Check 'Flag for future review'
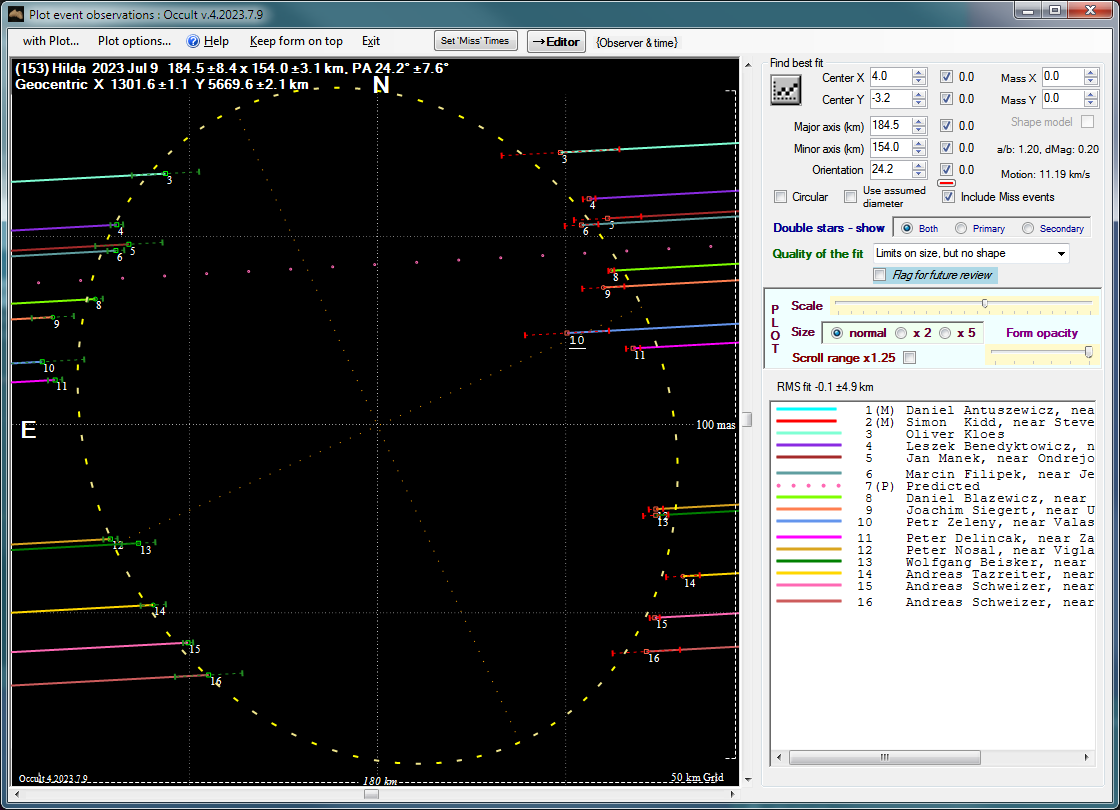 [x=880, y=275]
